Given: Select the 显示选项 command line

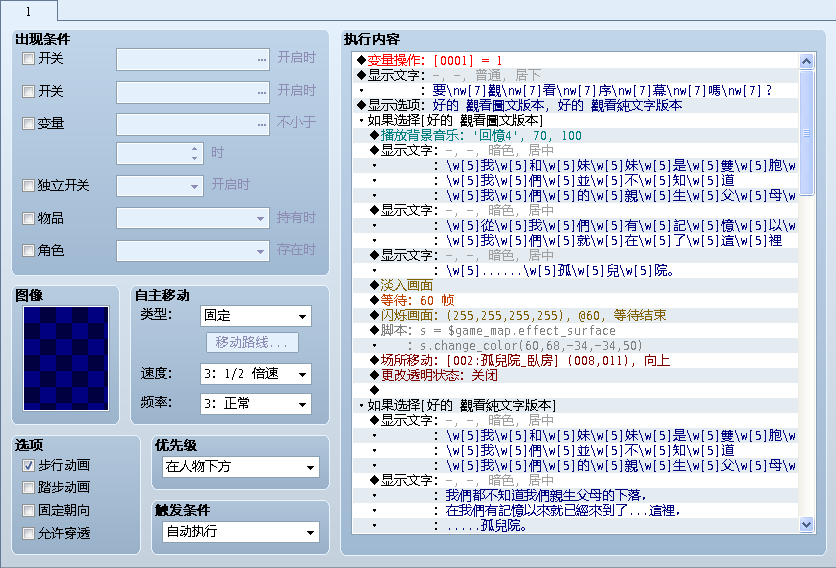Looking at the screenshot, I should point(576,105).
